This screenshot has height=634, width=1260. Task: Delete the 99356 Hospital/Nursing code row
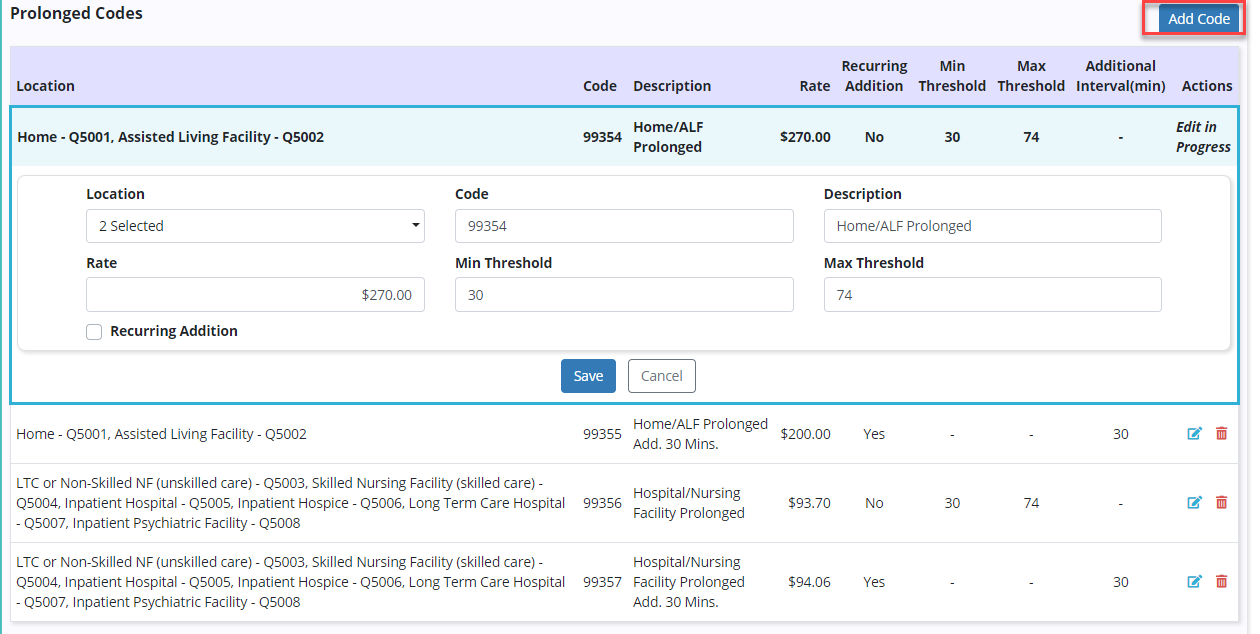pos(1221,503)
